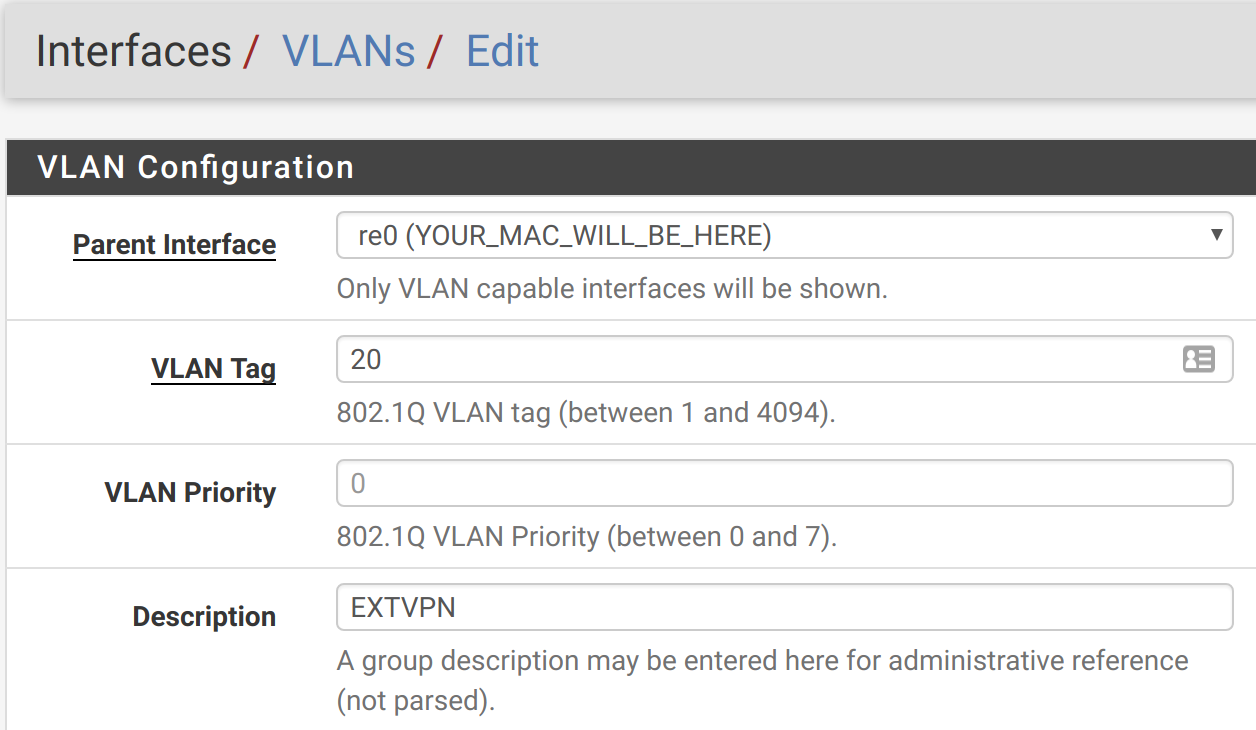
Task: Select the chevron on the interface selector
Action: 1216,235
